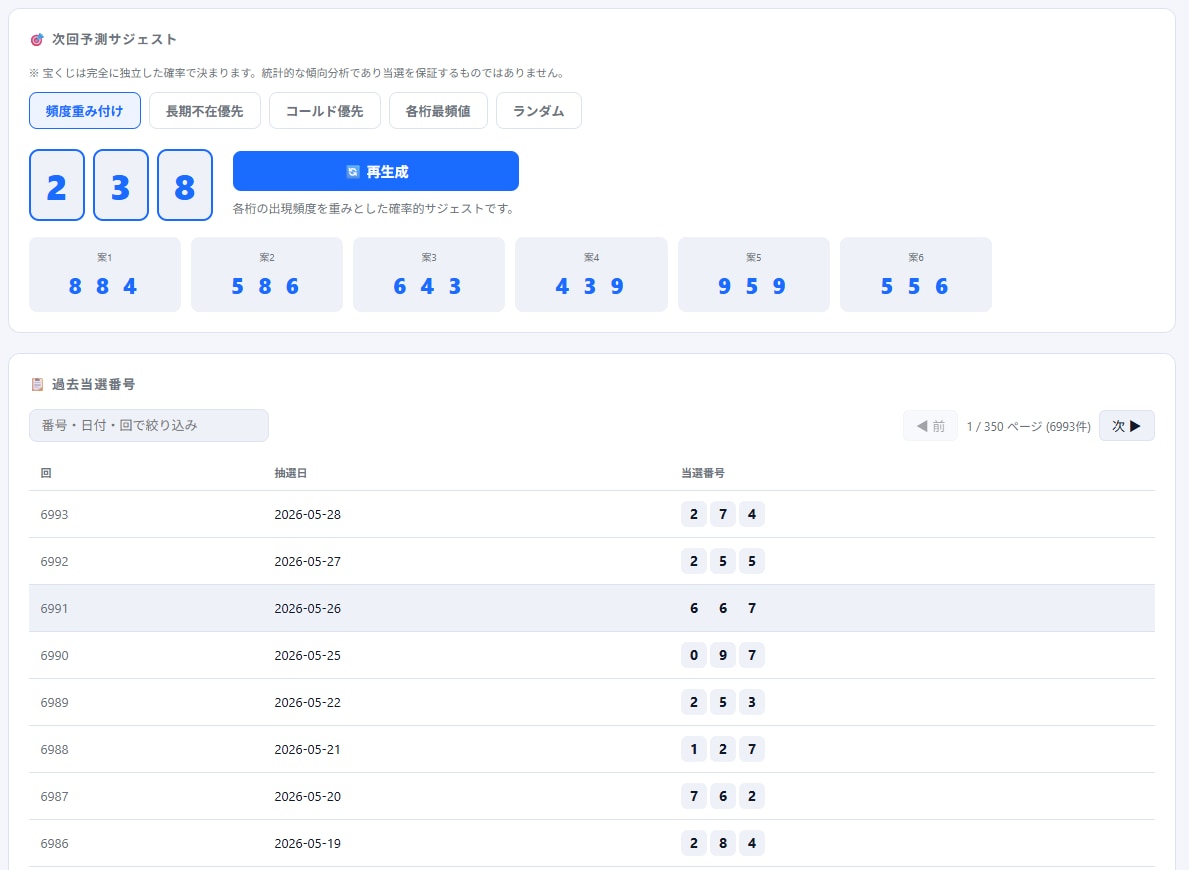The width and height of the screenshot is (1189, 870).
Task: Click the date 2026-05-25
Action: click(308, 655)
